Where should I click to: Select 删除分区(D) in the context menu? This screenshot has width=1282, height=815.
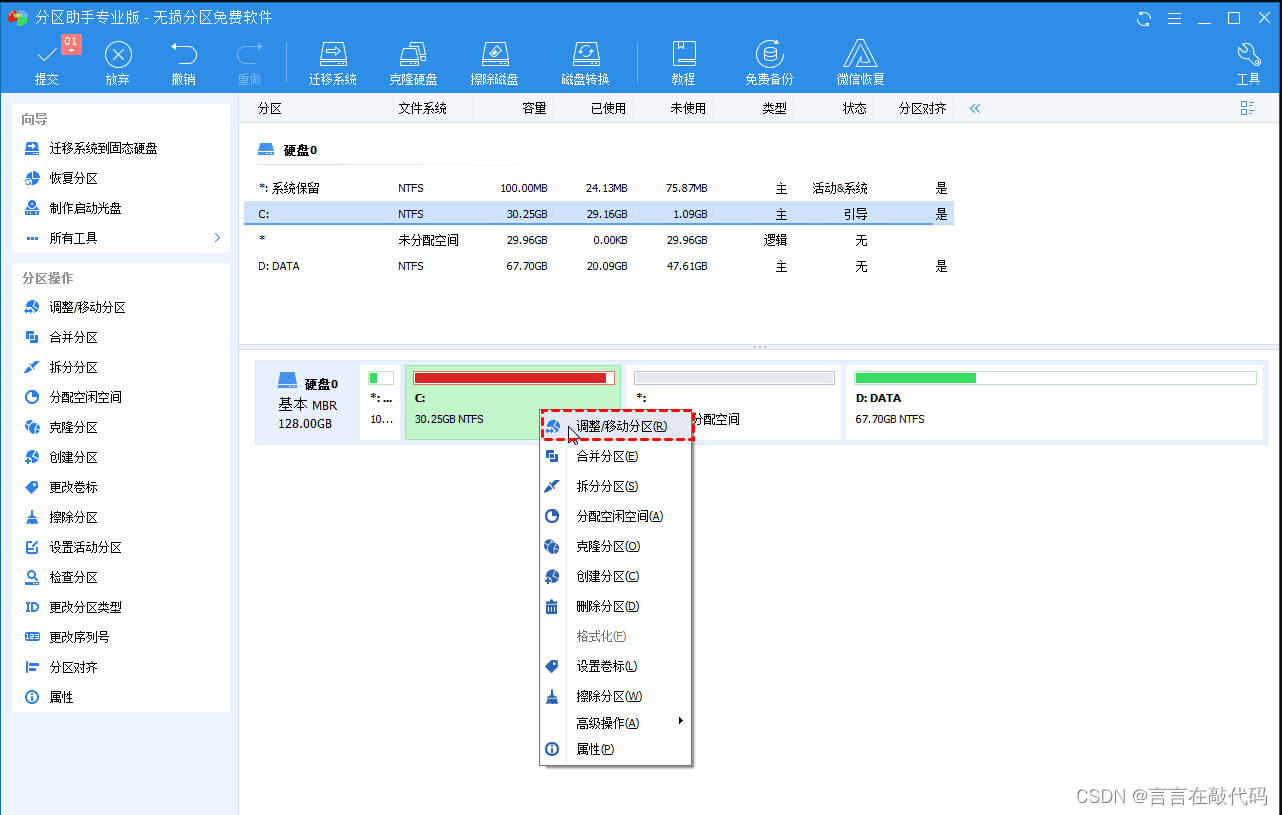(616, 606)
